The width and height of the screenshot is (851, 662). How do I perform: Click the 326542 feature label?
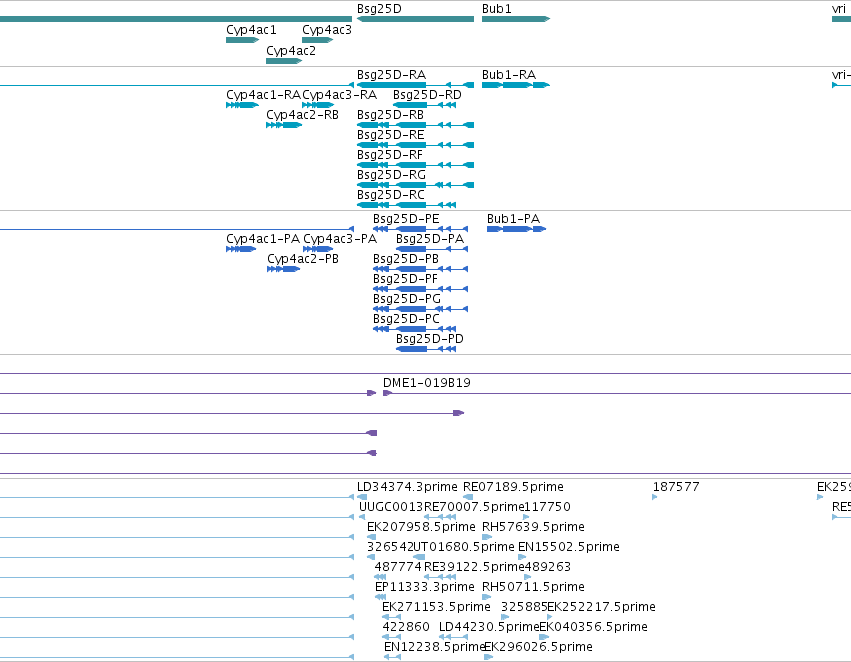click(x=390, y=547)
